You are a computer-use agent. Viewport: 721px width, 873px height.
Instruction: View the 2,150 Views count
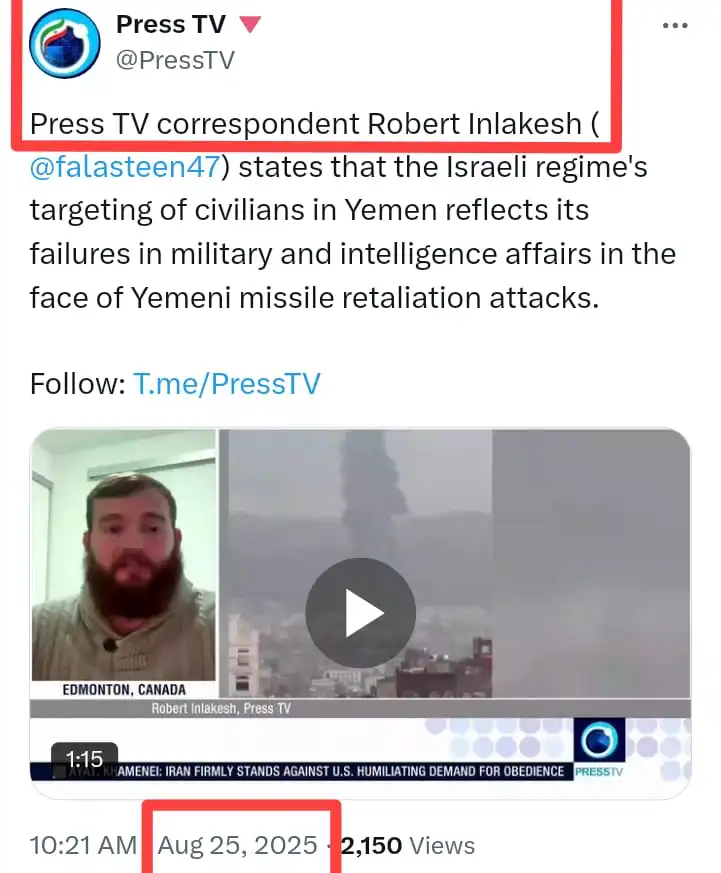tap(408, 845)
